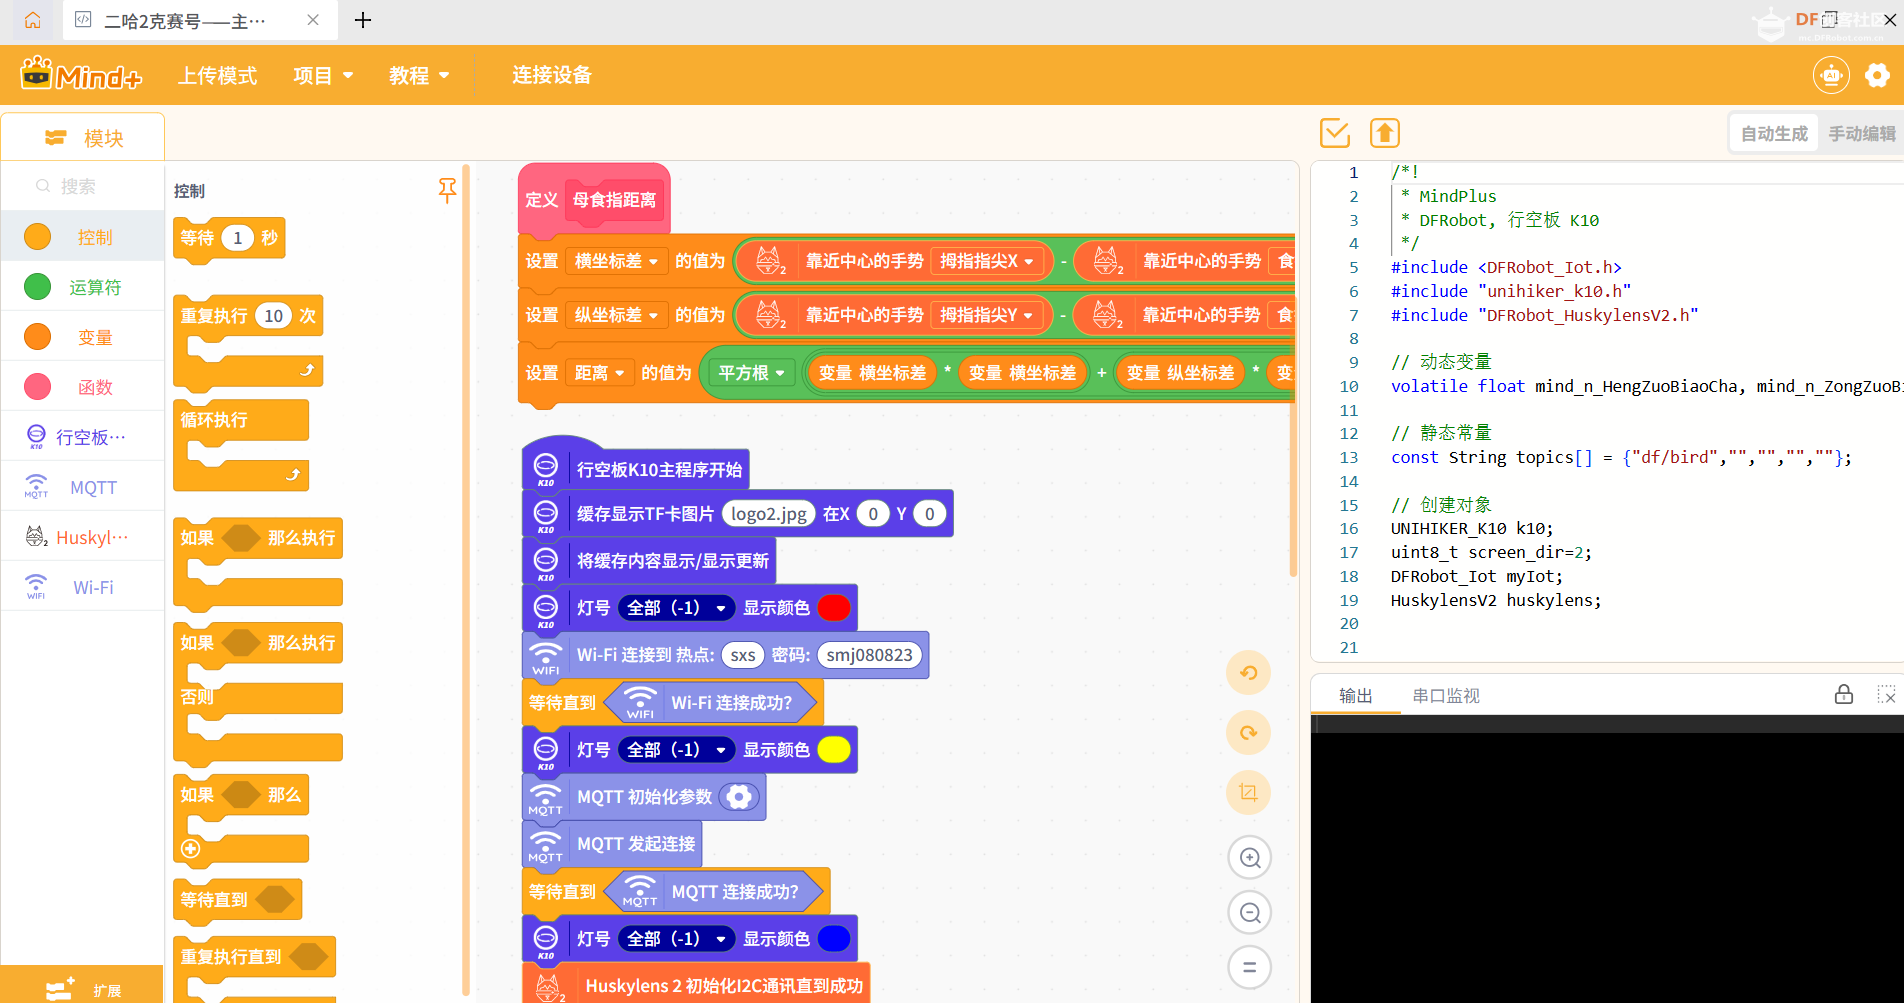Select the 函数 category
1904x1003 pixels.
[82, 387]
